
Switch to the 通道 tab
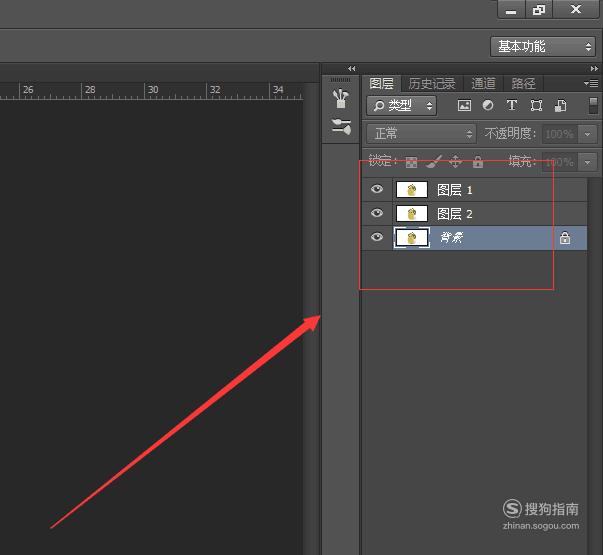click(x=483, y=83)
